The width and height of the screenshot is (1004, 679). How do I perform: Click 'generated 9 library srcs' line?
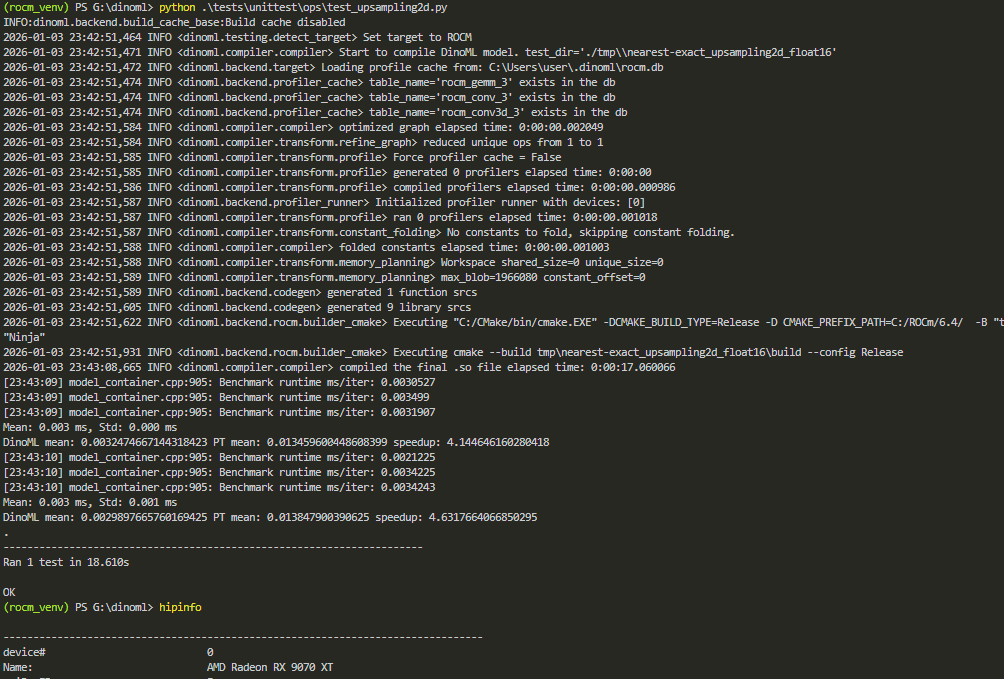click(399, 307)
